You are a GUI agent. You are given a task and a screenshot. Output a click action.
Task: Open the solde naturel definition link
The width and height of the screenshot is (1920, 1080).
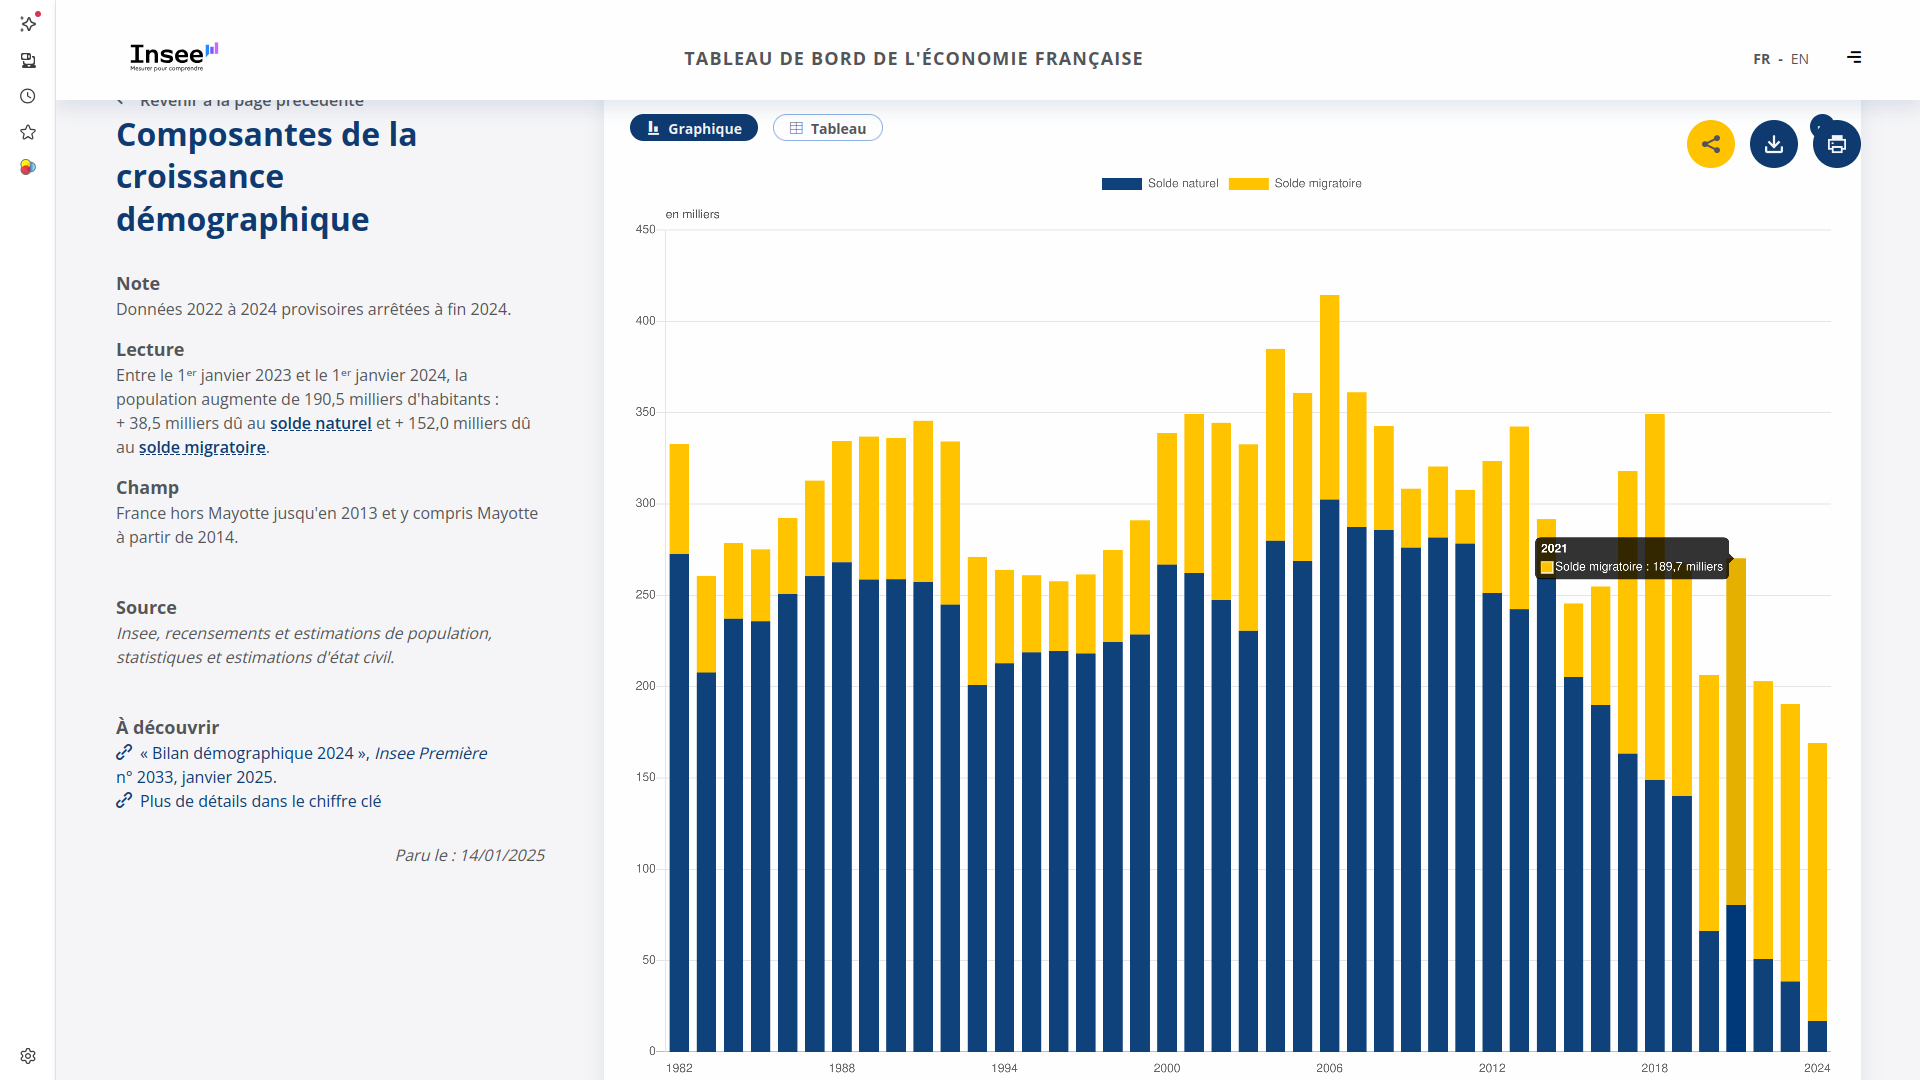point(320,424)
